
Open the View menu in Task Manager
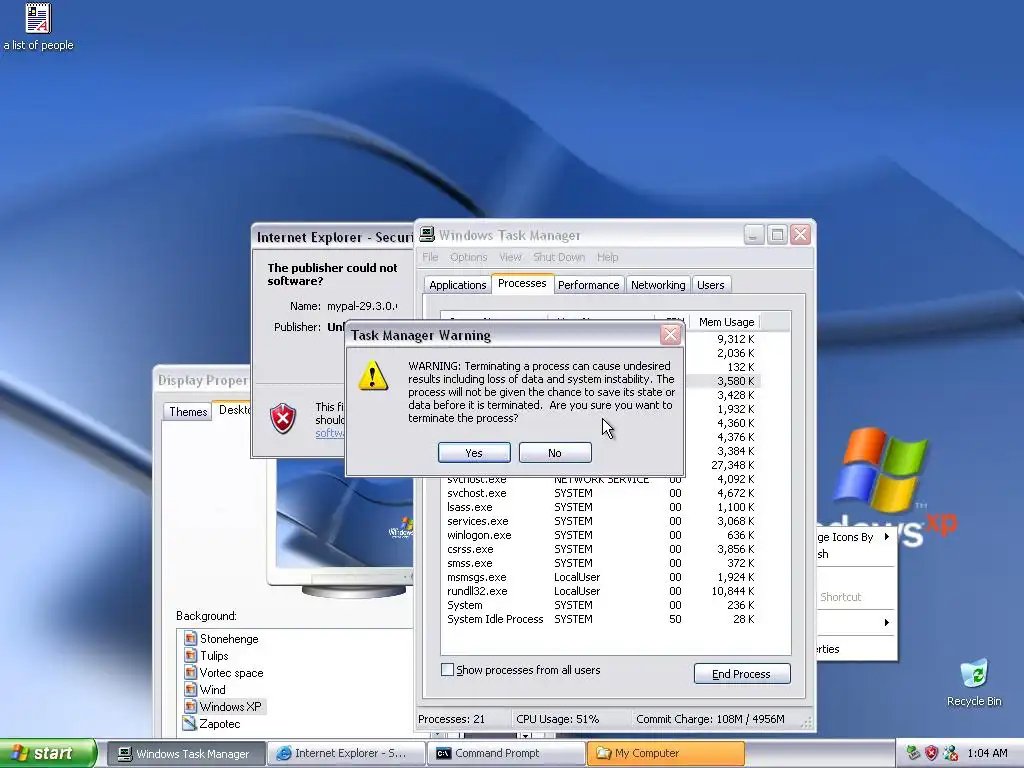pos(510,257)
